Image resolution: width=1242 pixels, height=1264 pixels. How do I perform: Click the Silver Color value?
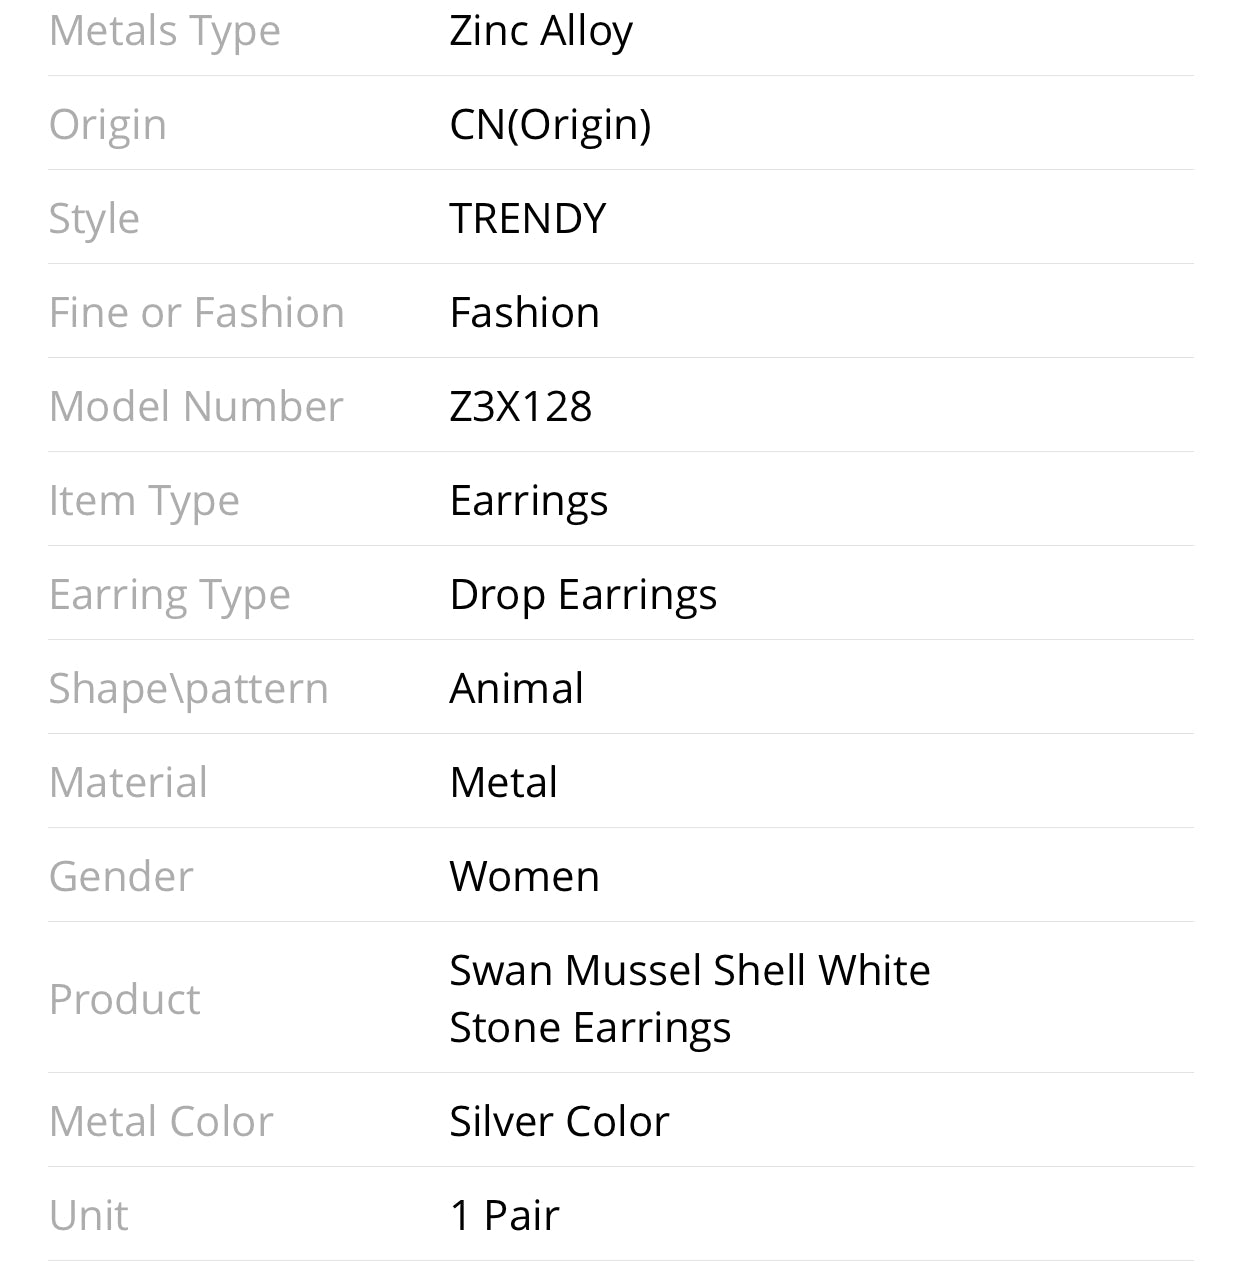[559, 1122]
